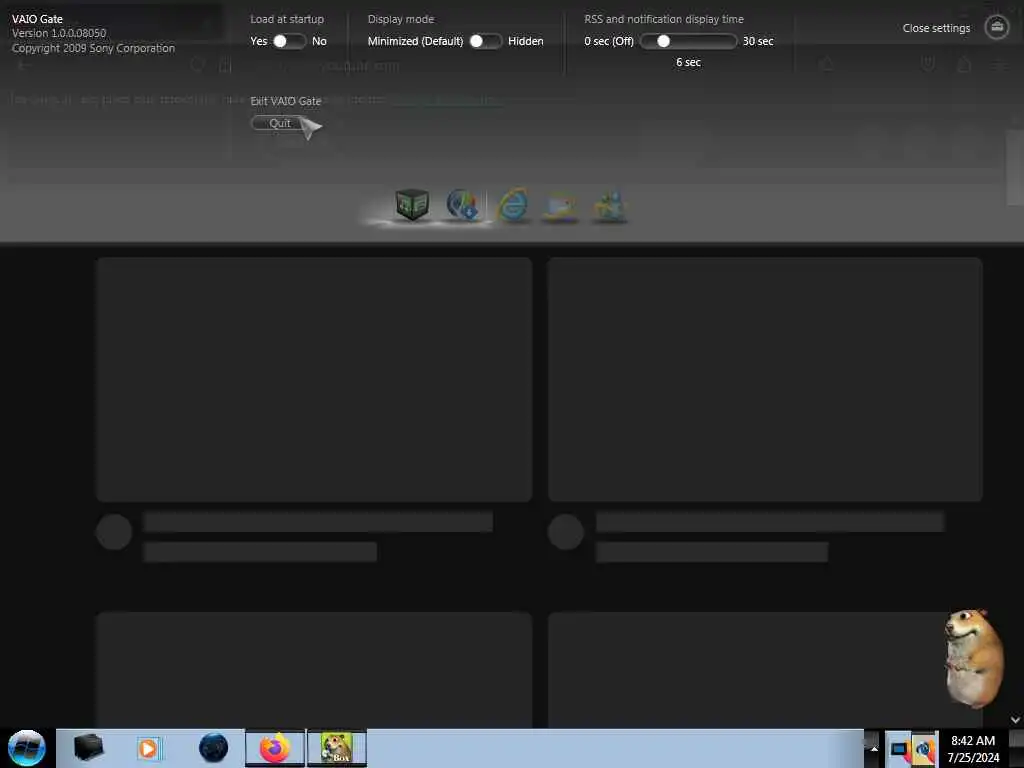
Task: Click the second loading video thumbnail placeholder
Action: point(765,379)
